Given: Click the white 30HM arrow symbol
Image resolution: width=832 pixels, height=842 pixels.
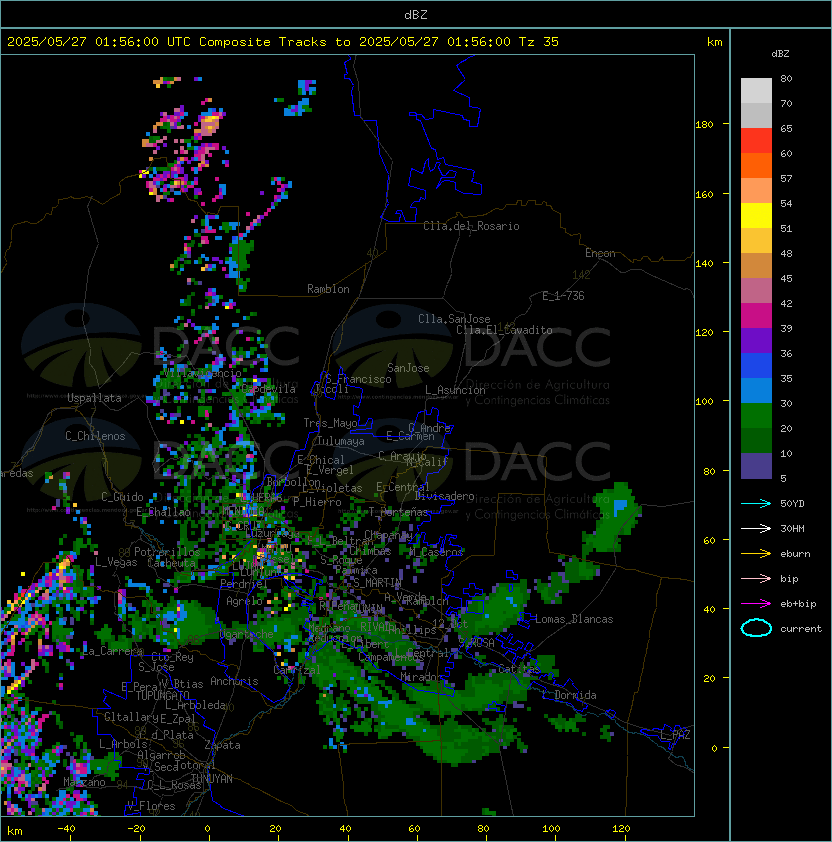Looking at the screenshot, I should click(756, 529).
